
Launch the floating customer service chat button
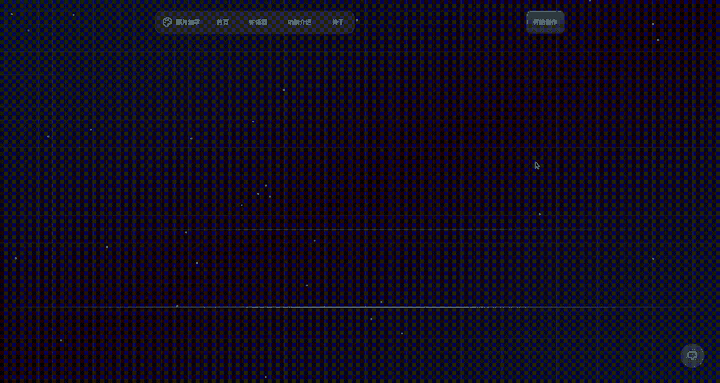692,355
